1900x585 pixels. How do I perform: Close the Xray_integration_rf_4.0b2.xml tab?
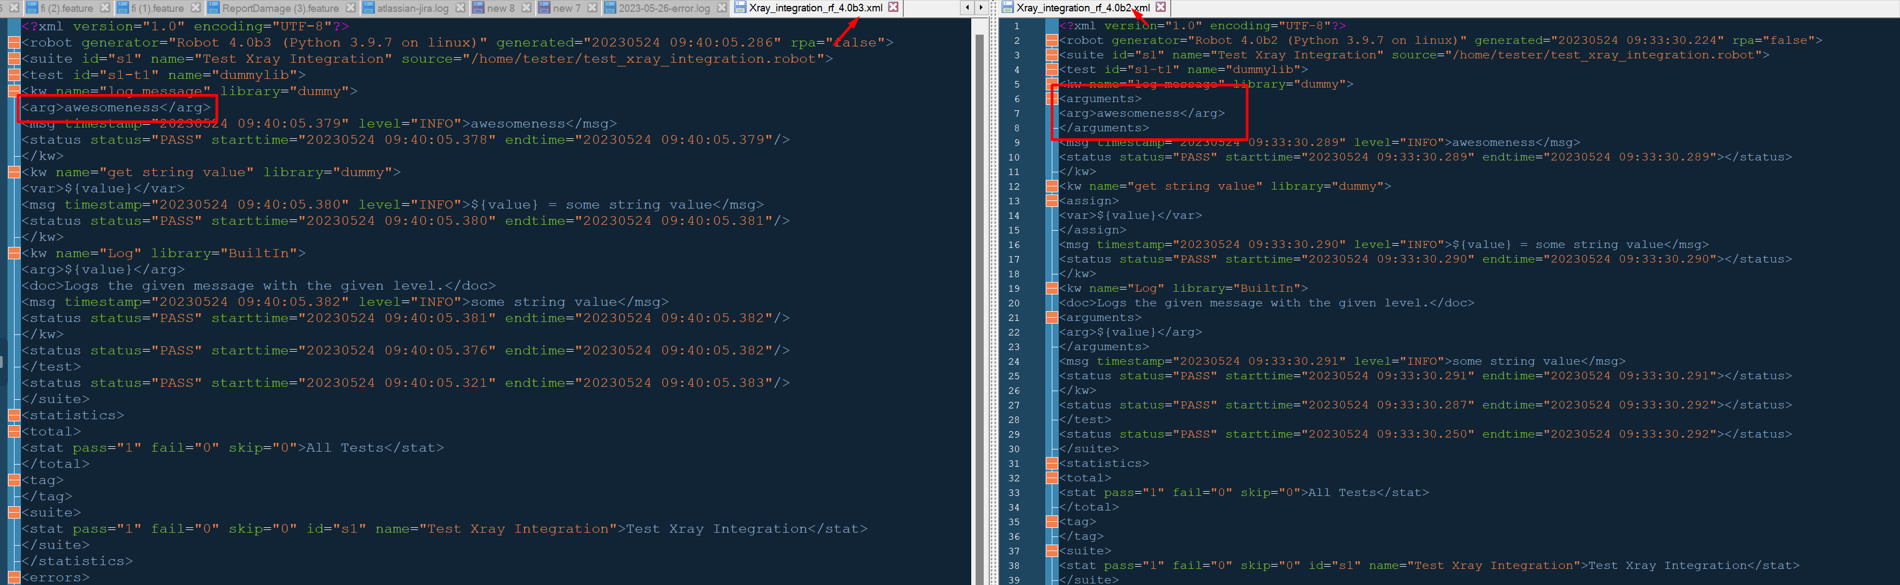(1161, 8)
